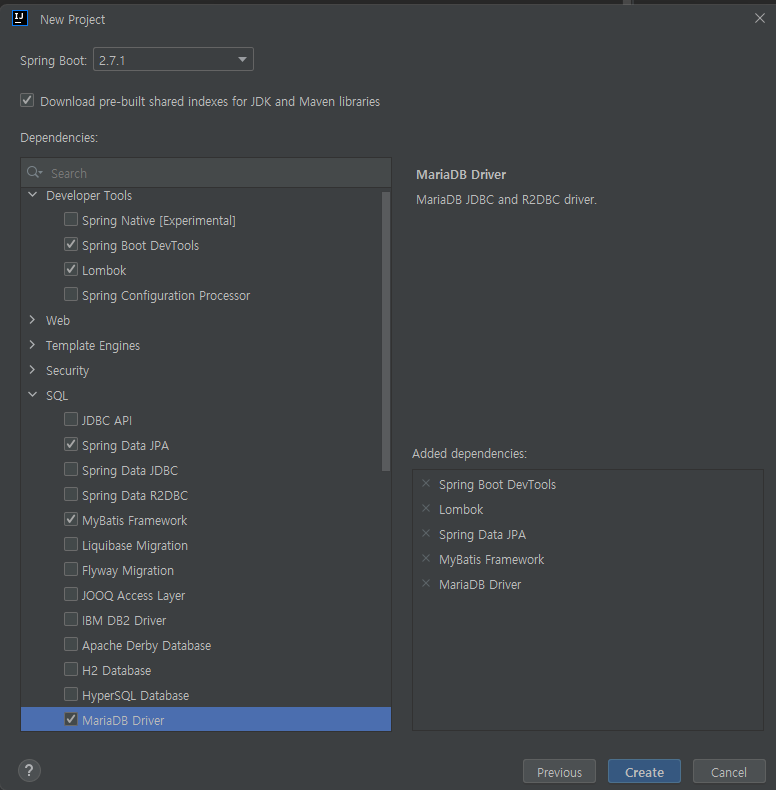The height and width of the screenshot is (790, 776).
Task: Click the Cancel button
Action: [x=729, y=772]
